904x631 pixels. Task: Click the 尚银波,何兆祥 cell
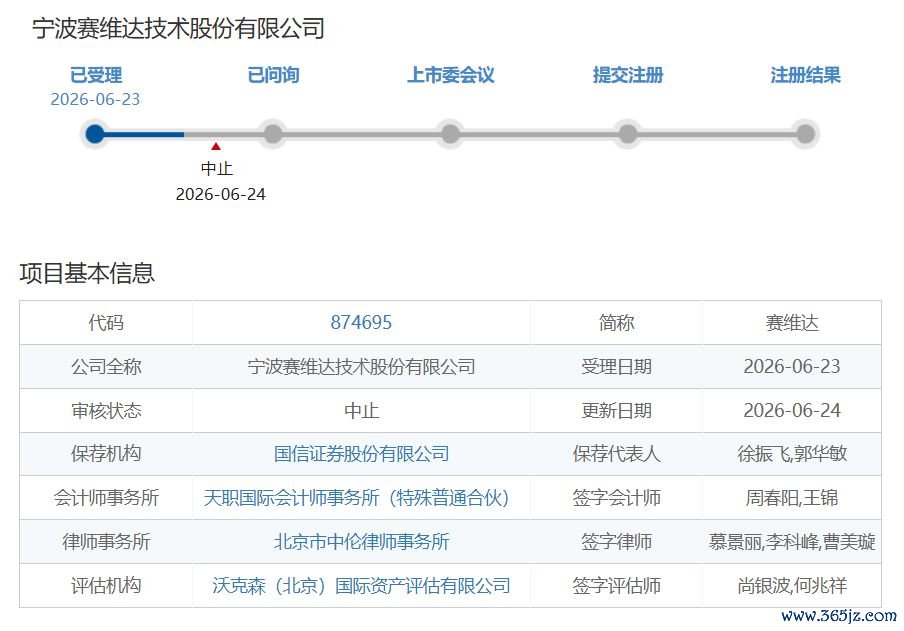[x=792, y=585]
